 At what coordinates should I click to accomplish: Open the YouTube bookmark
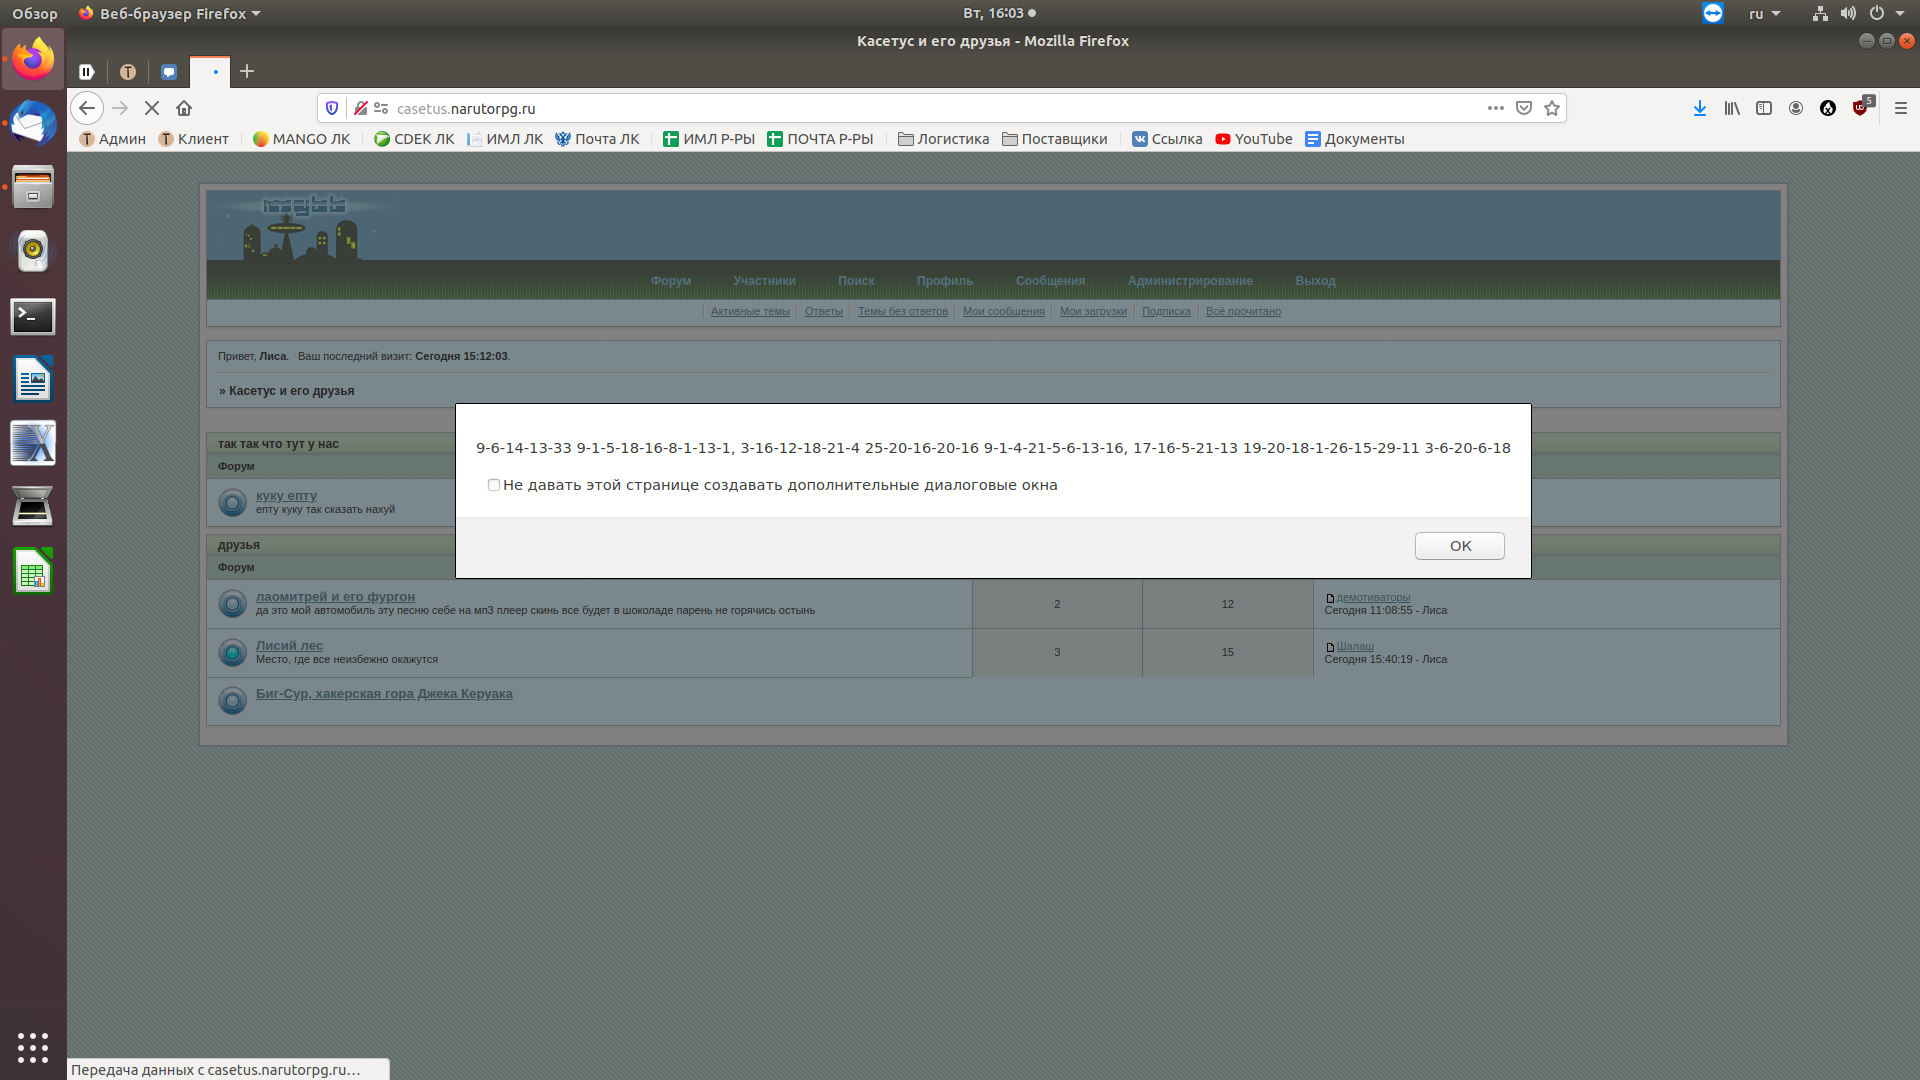(1254, 139)
